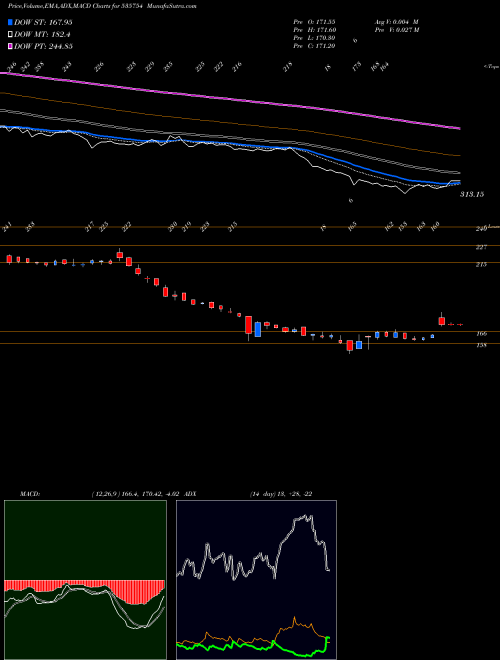Click the magenta DOW PT legend square

[11, 46]
